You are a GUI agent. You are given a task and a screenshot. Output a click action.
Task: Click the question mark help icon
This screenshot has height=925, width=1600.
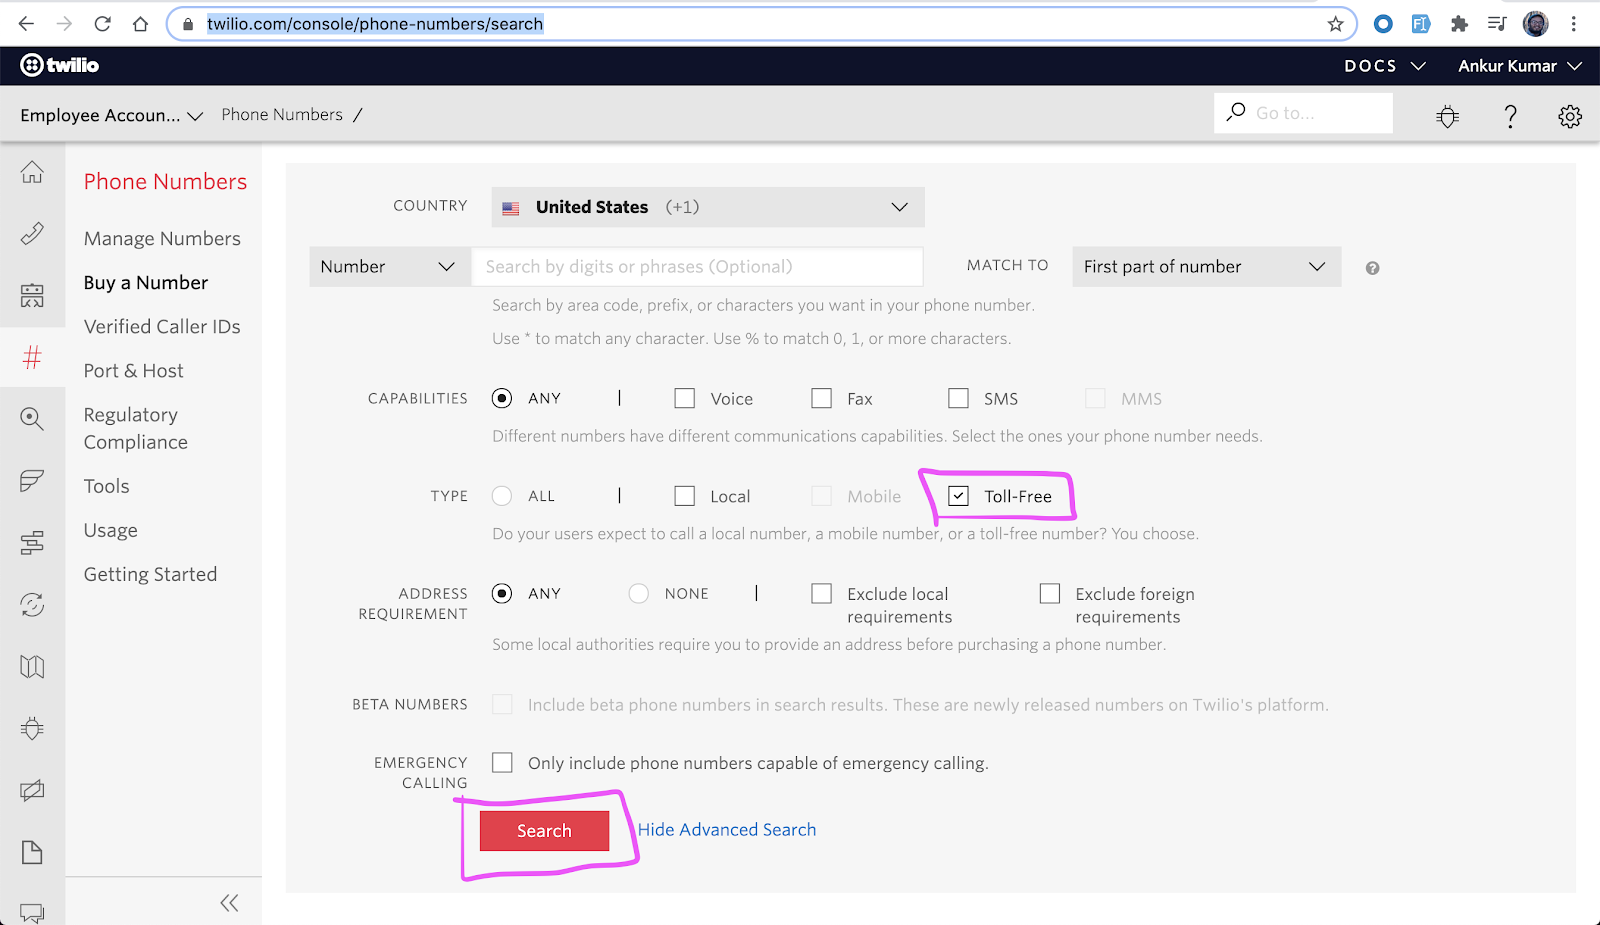point(1510,116)
